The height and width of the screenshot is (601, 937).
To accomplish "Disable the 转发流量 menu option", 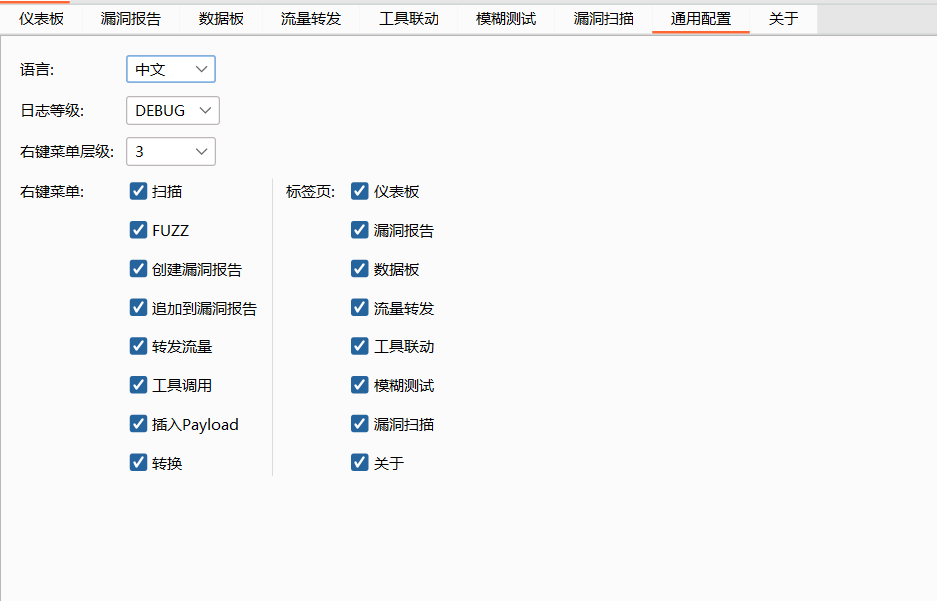I will coord(138,346).
